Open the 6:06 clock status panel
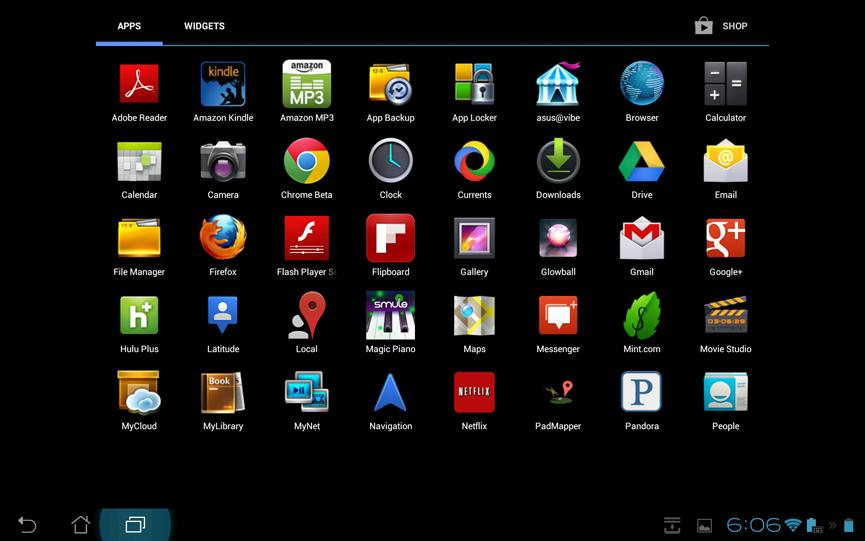 (x=753, y=525)
